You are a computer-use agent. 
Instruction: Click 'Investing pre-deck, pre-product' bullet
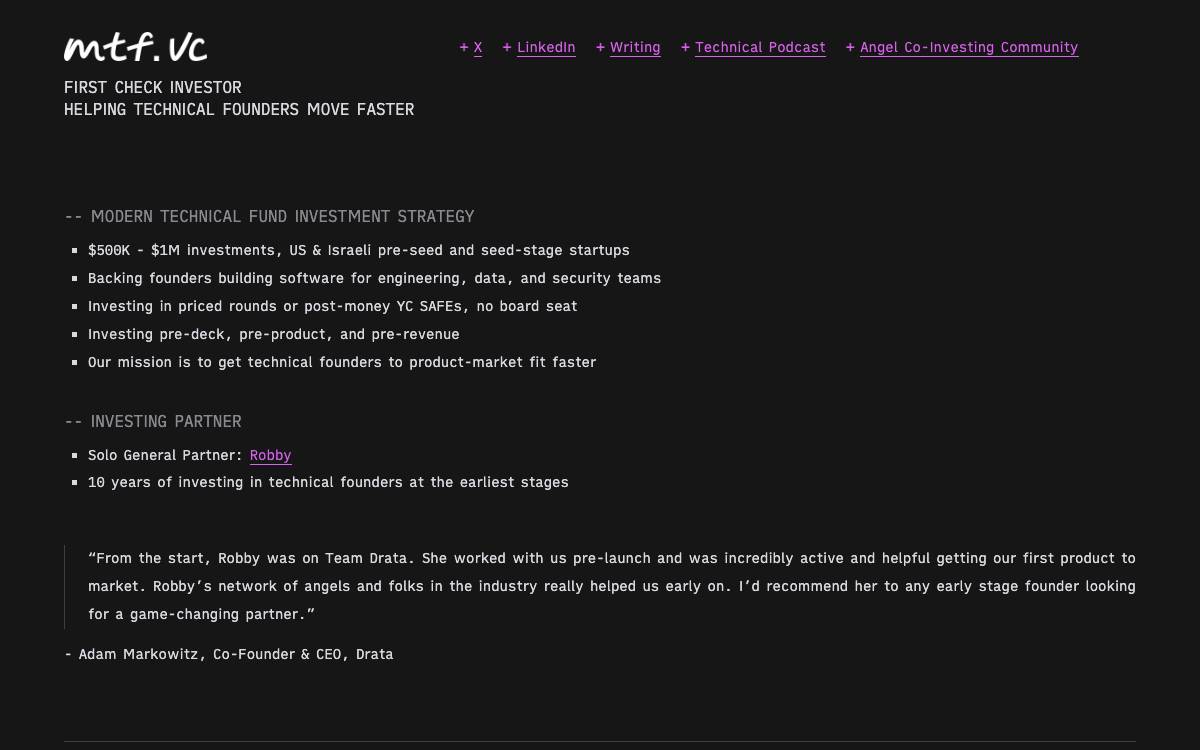(x=274, y=334)
